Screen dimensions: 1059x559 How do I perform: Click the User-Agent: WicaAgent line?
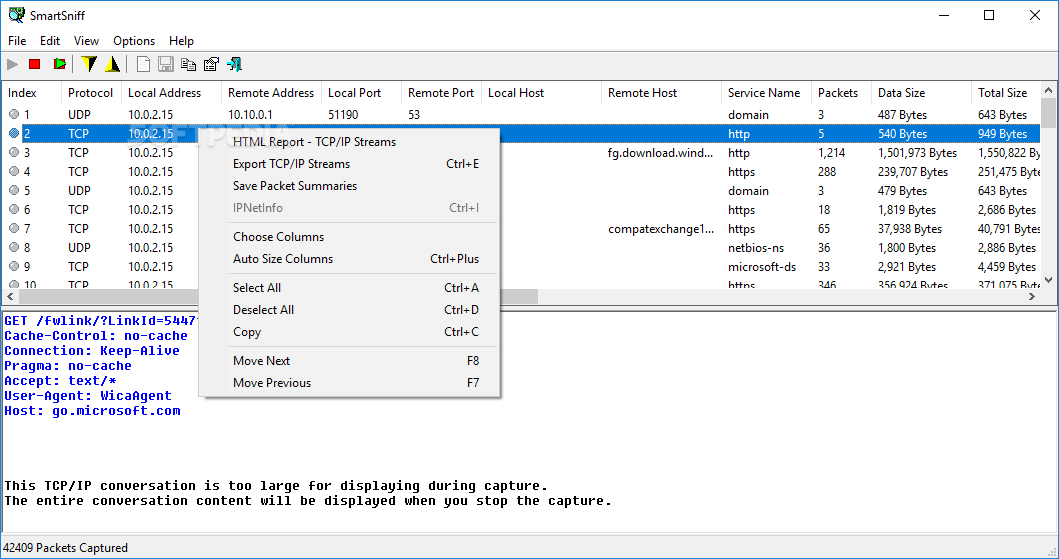88,396
